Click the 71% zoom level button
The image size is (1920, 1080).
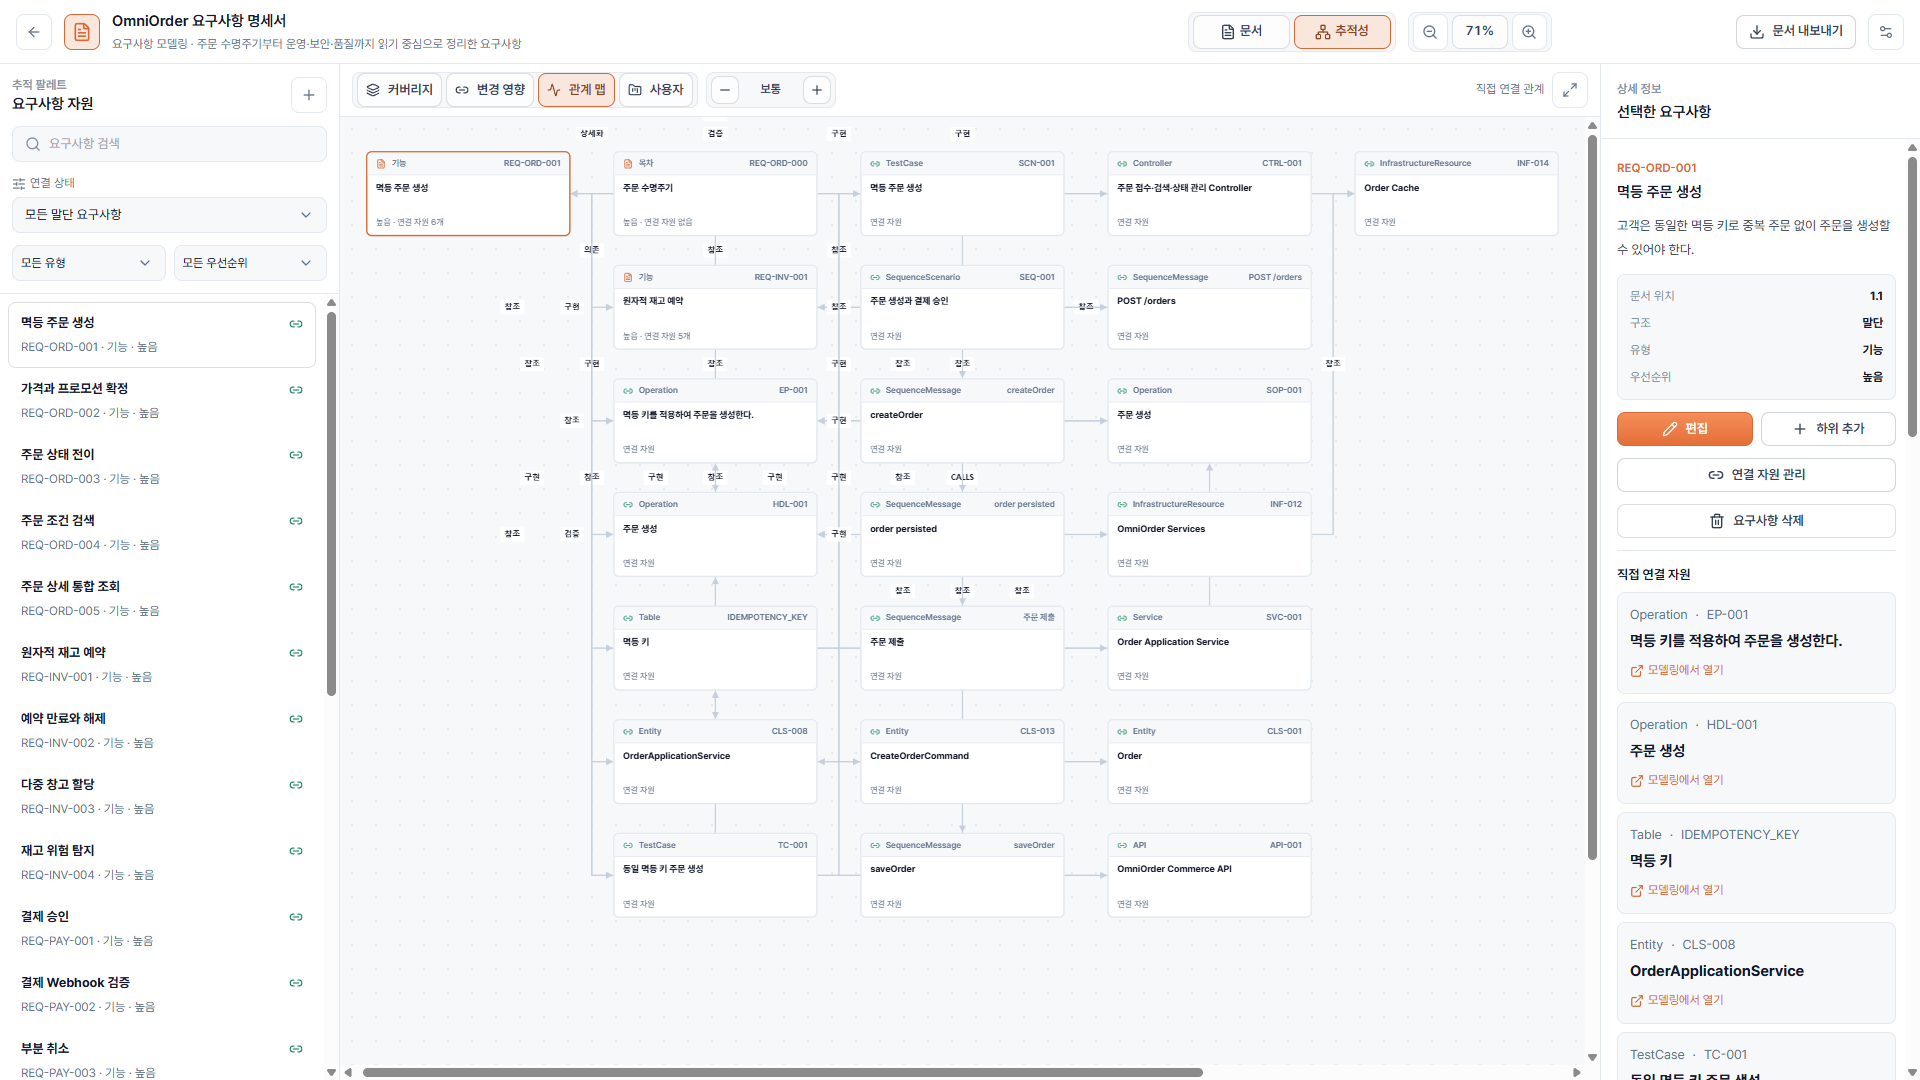pyautogui.click(x=1480, y=32)
